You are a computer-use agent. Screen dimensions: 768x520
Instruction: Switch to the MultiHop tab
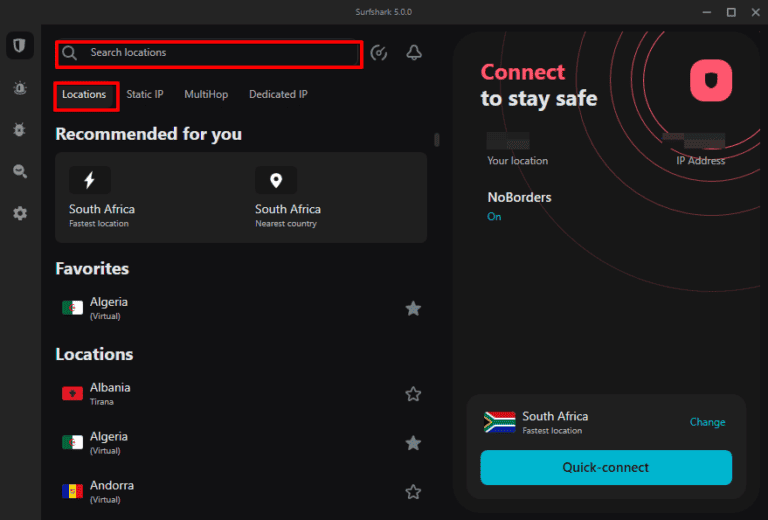[x=206, y=95]
